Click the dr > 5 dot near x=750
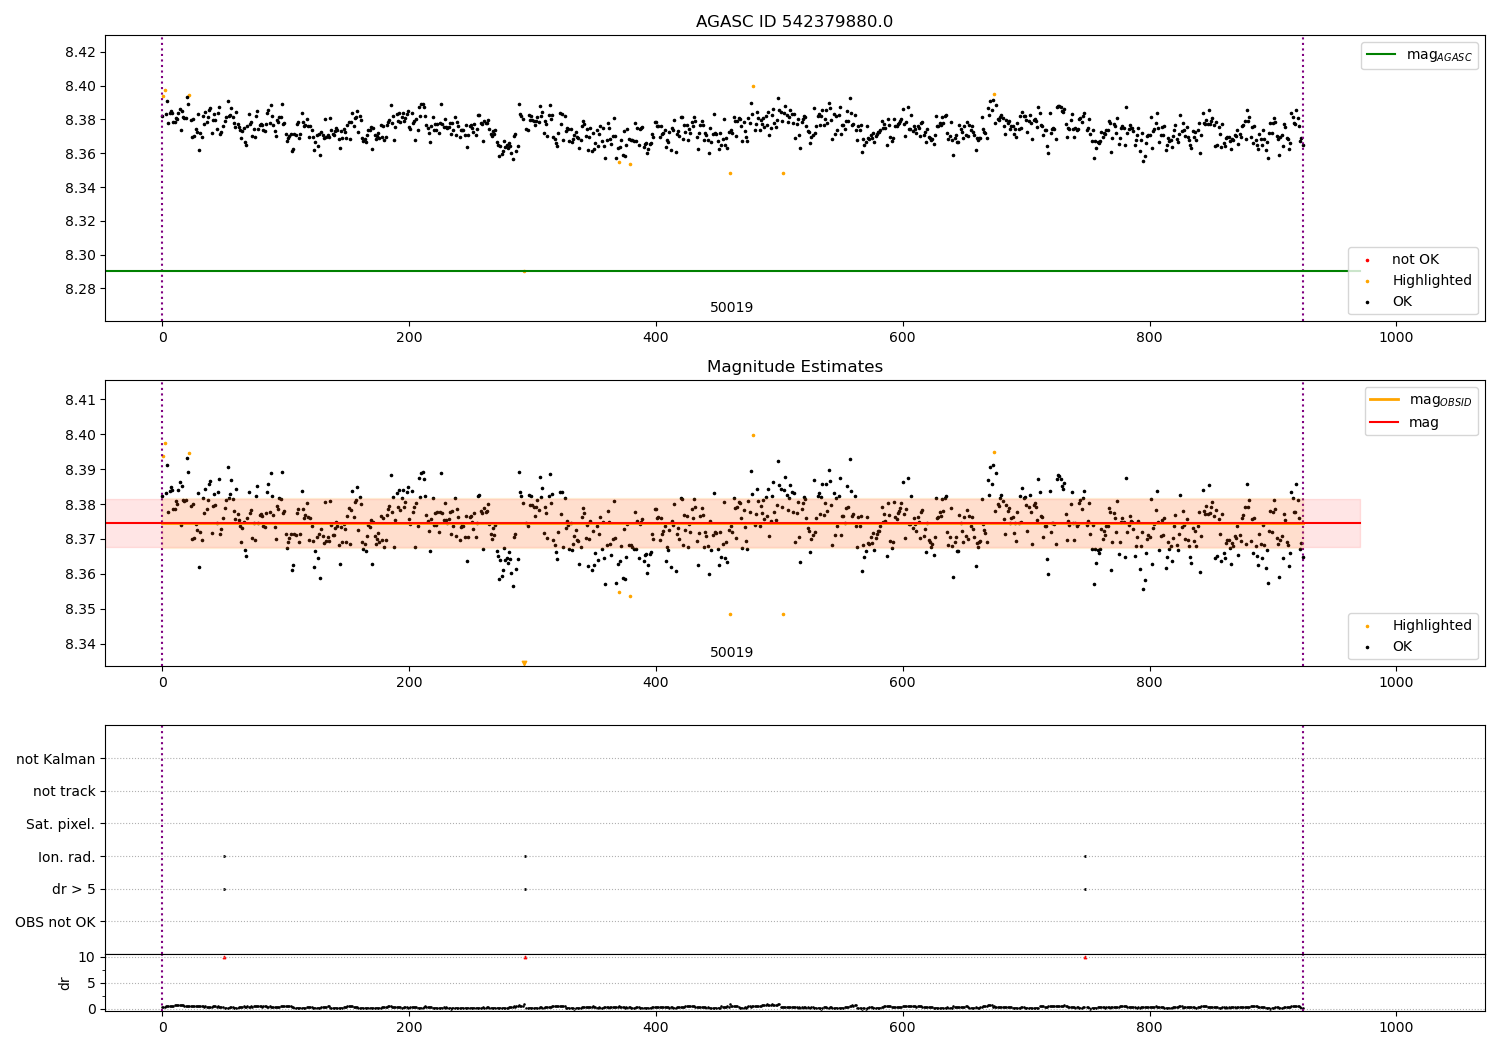This screenshot has width=1500, height=1050. [1085, 889]
